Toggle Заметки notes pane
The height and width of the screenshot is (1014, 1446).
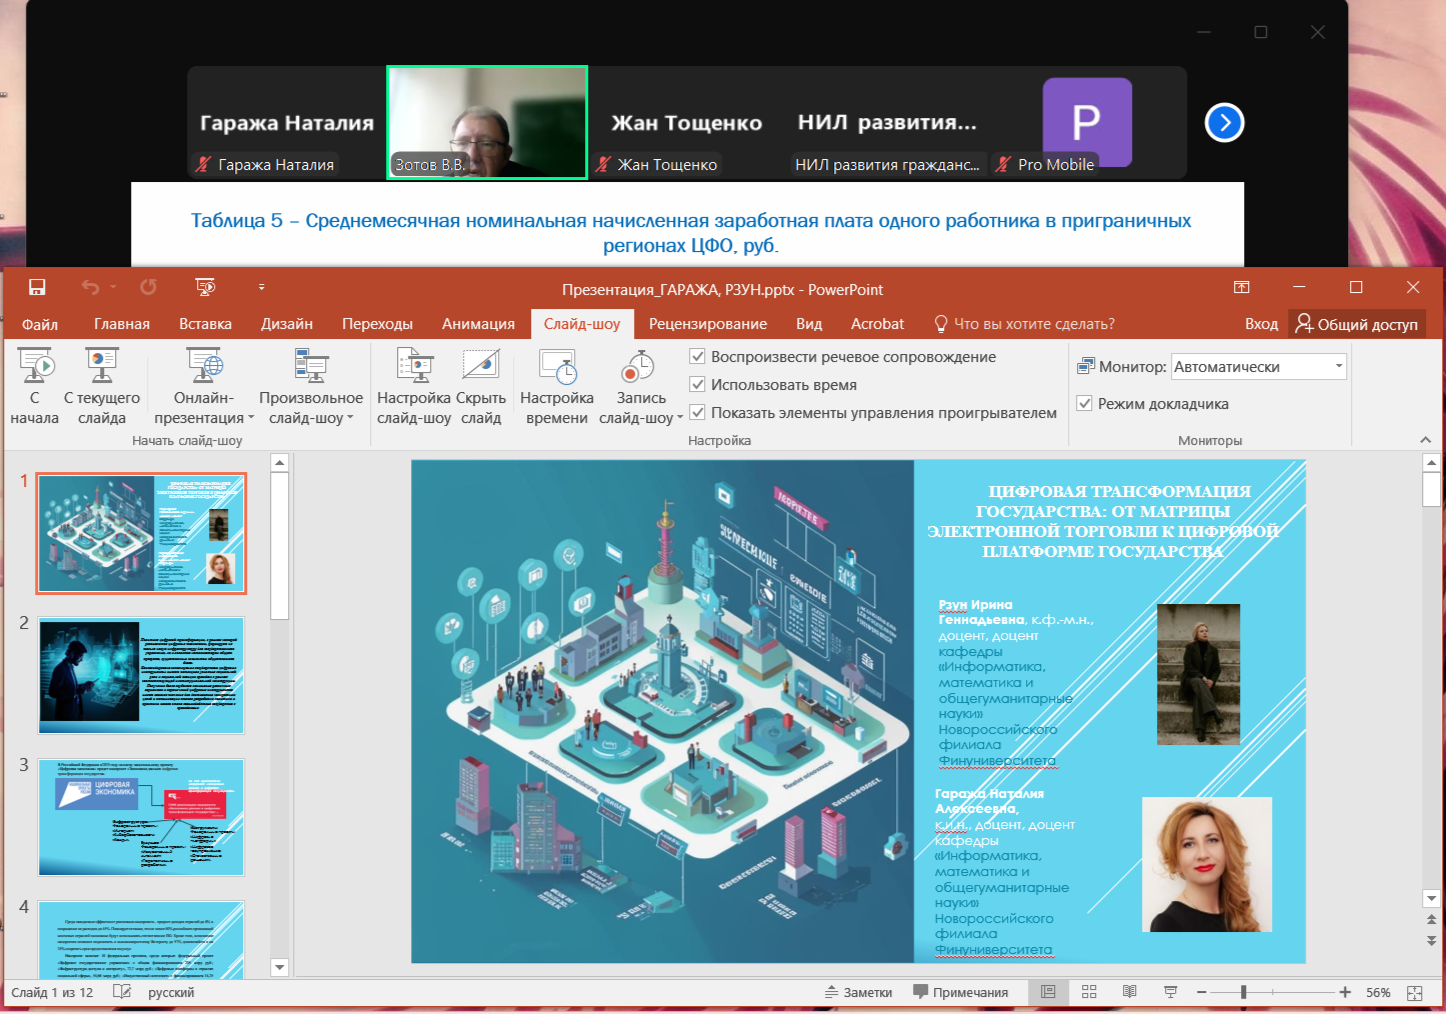click(858, 992)
